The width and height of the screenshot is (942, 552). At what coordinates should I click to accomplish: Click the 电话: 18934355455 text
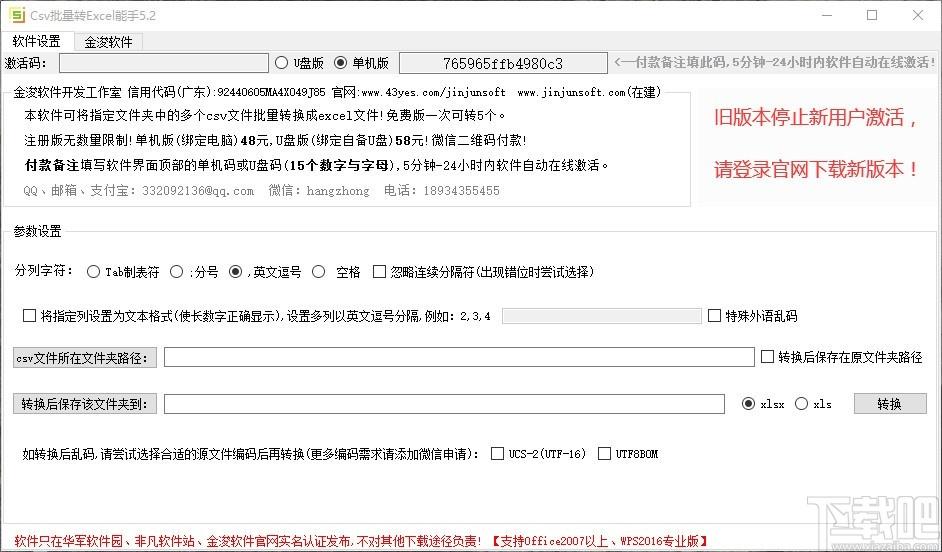click(x=442, y=191)
